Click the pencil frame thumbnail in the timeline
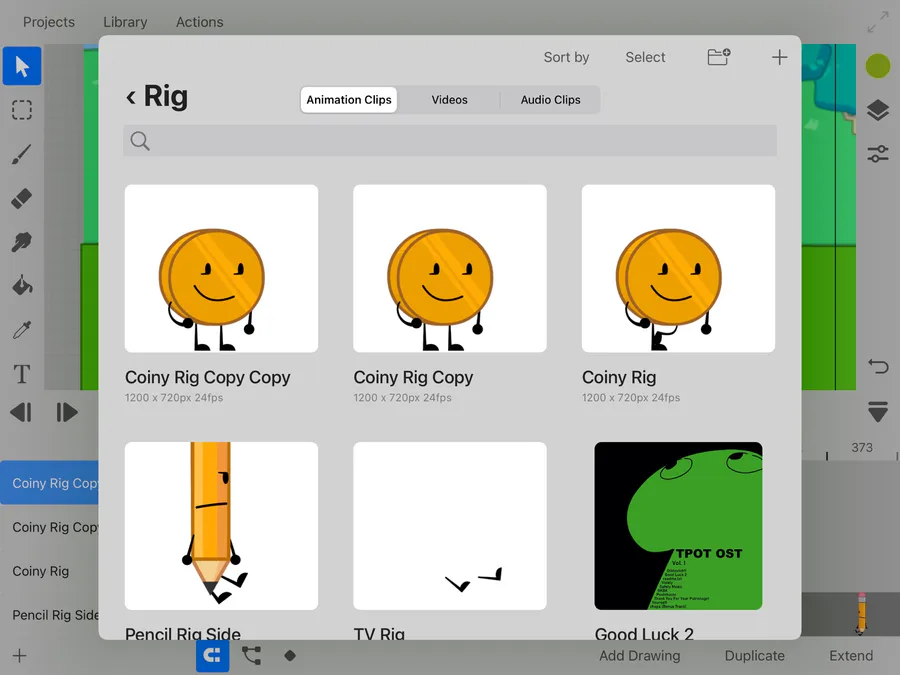900x675 pixels. pos(861,614)
